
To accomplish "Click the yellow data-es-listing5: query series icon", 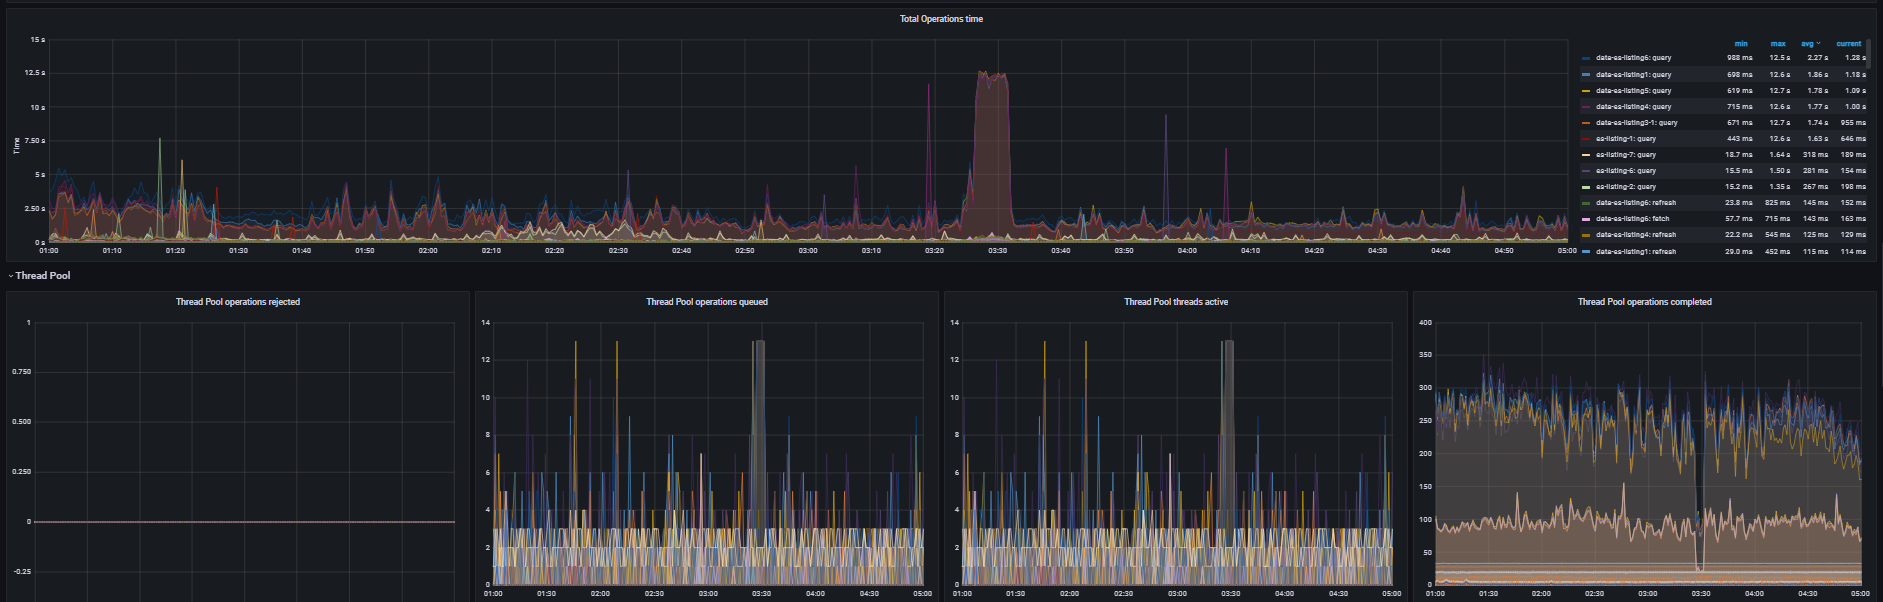I will (1586, 91).
